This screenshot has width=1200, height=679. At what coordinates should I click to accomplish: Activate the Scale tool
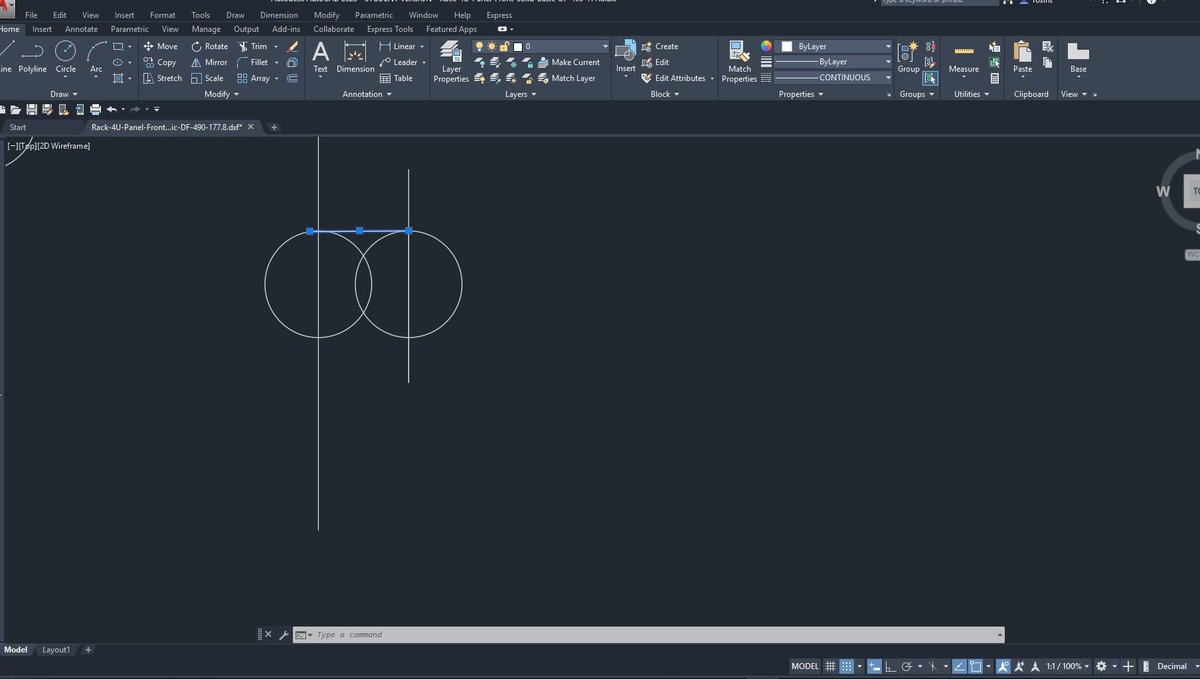[x=207, y=78]
